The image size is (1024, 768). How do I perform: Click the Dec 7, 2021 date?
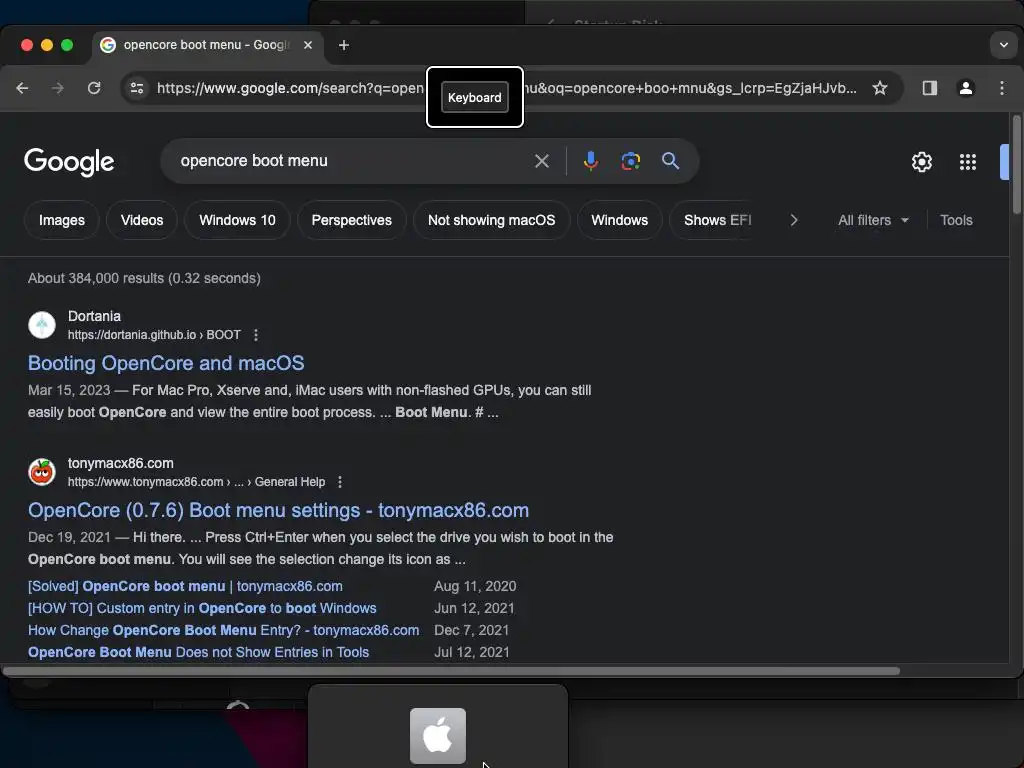pos(472,631)
